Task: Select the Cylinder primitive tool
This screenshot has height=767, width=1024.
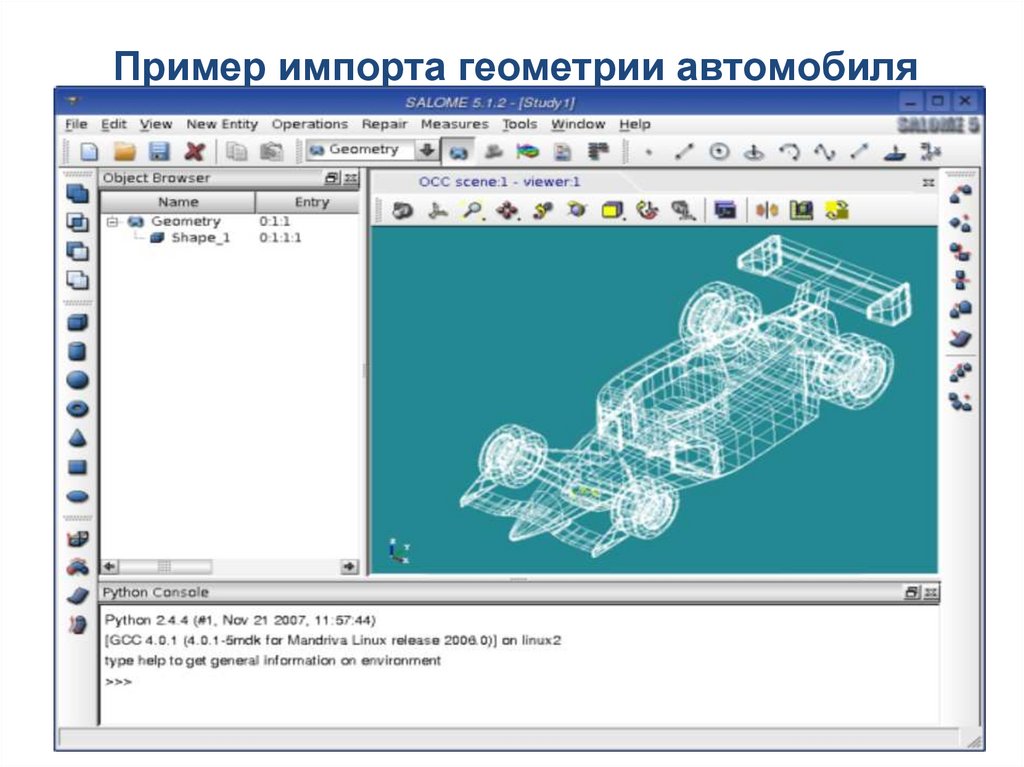Action: pos(77,351)
